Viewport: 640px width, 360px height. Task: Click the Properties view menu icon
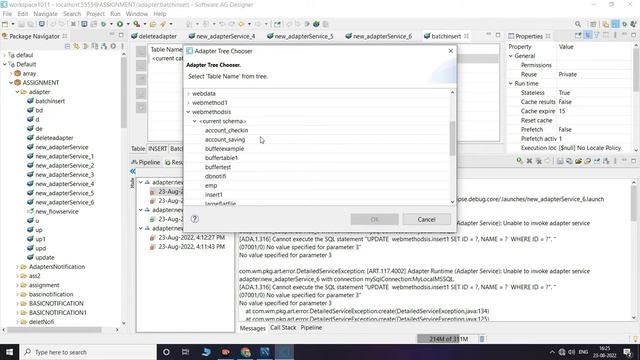tap(615, 36)
